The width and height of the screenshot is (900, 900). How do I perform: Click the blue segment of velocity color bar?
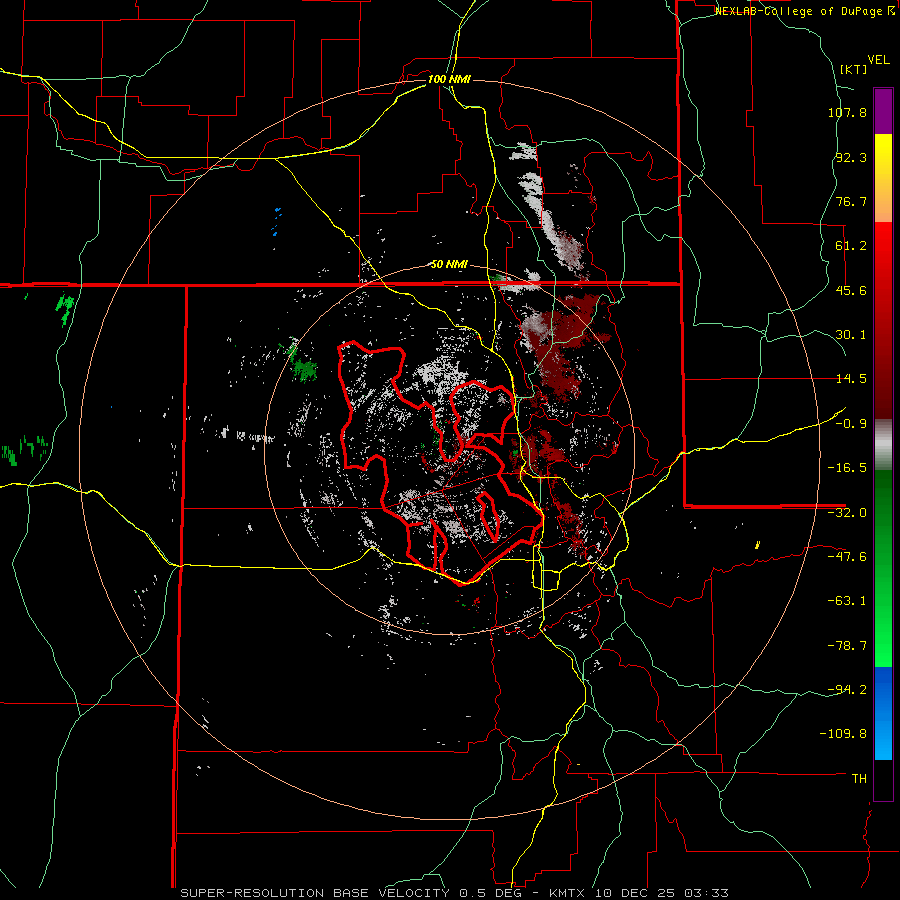click(883, 713)
